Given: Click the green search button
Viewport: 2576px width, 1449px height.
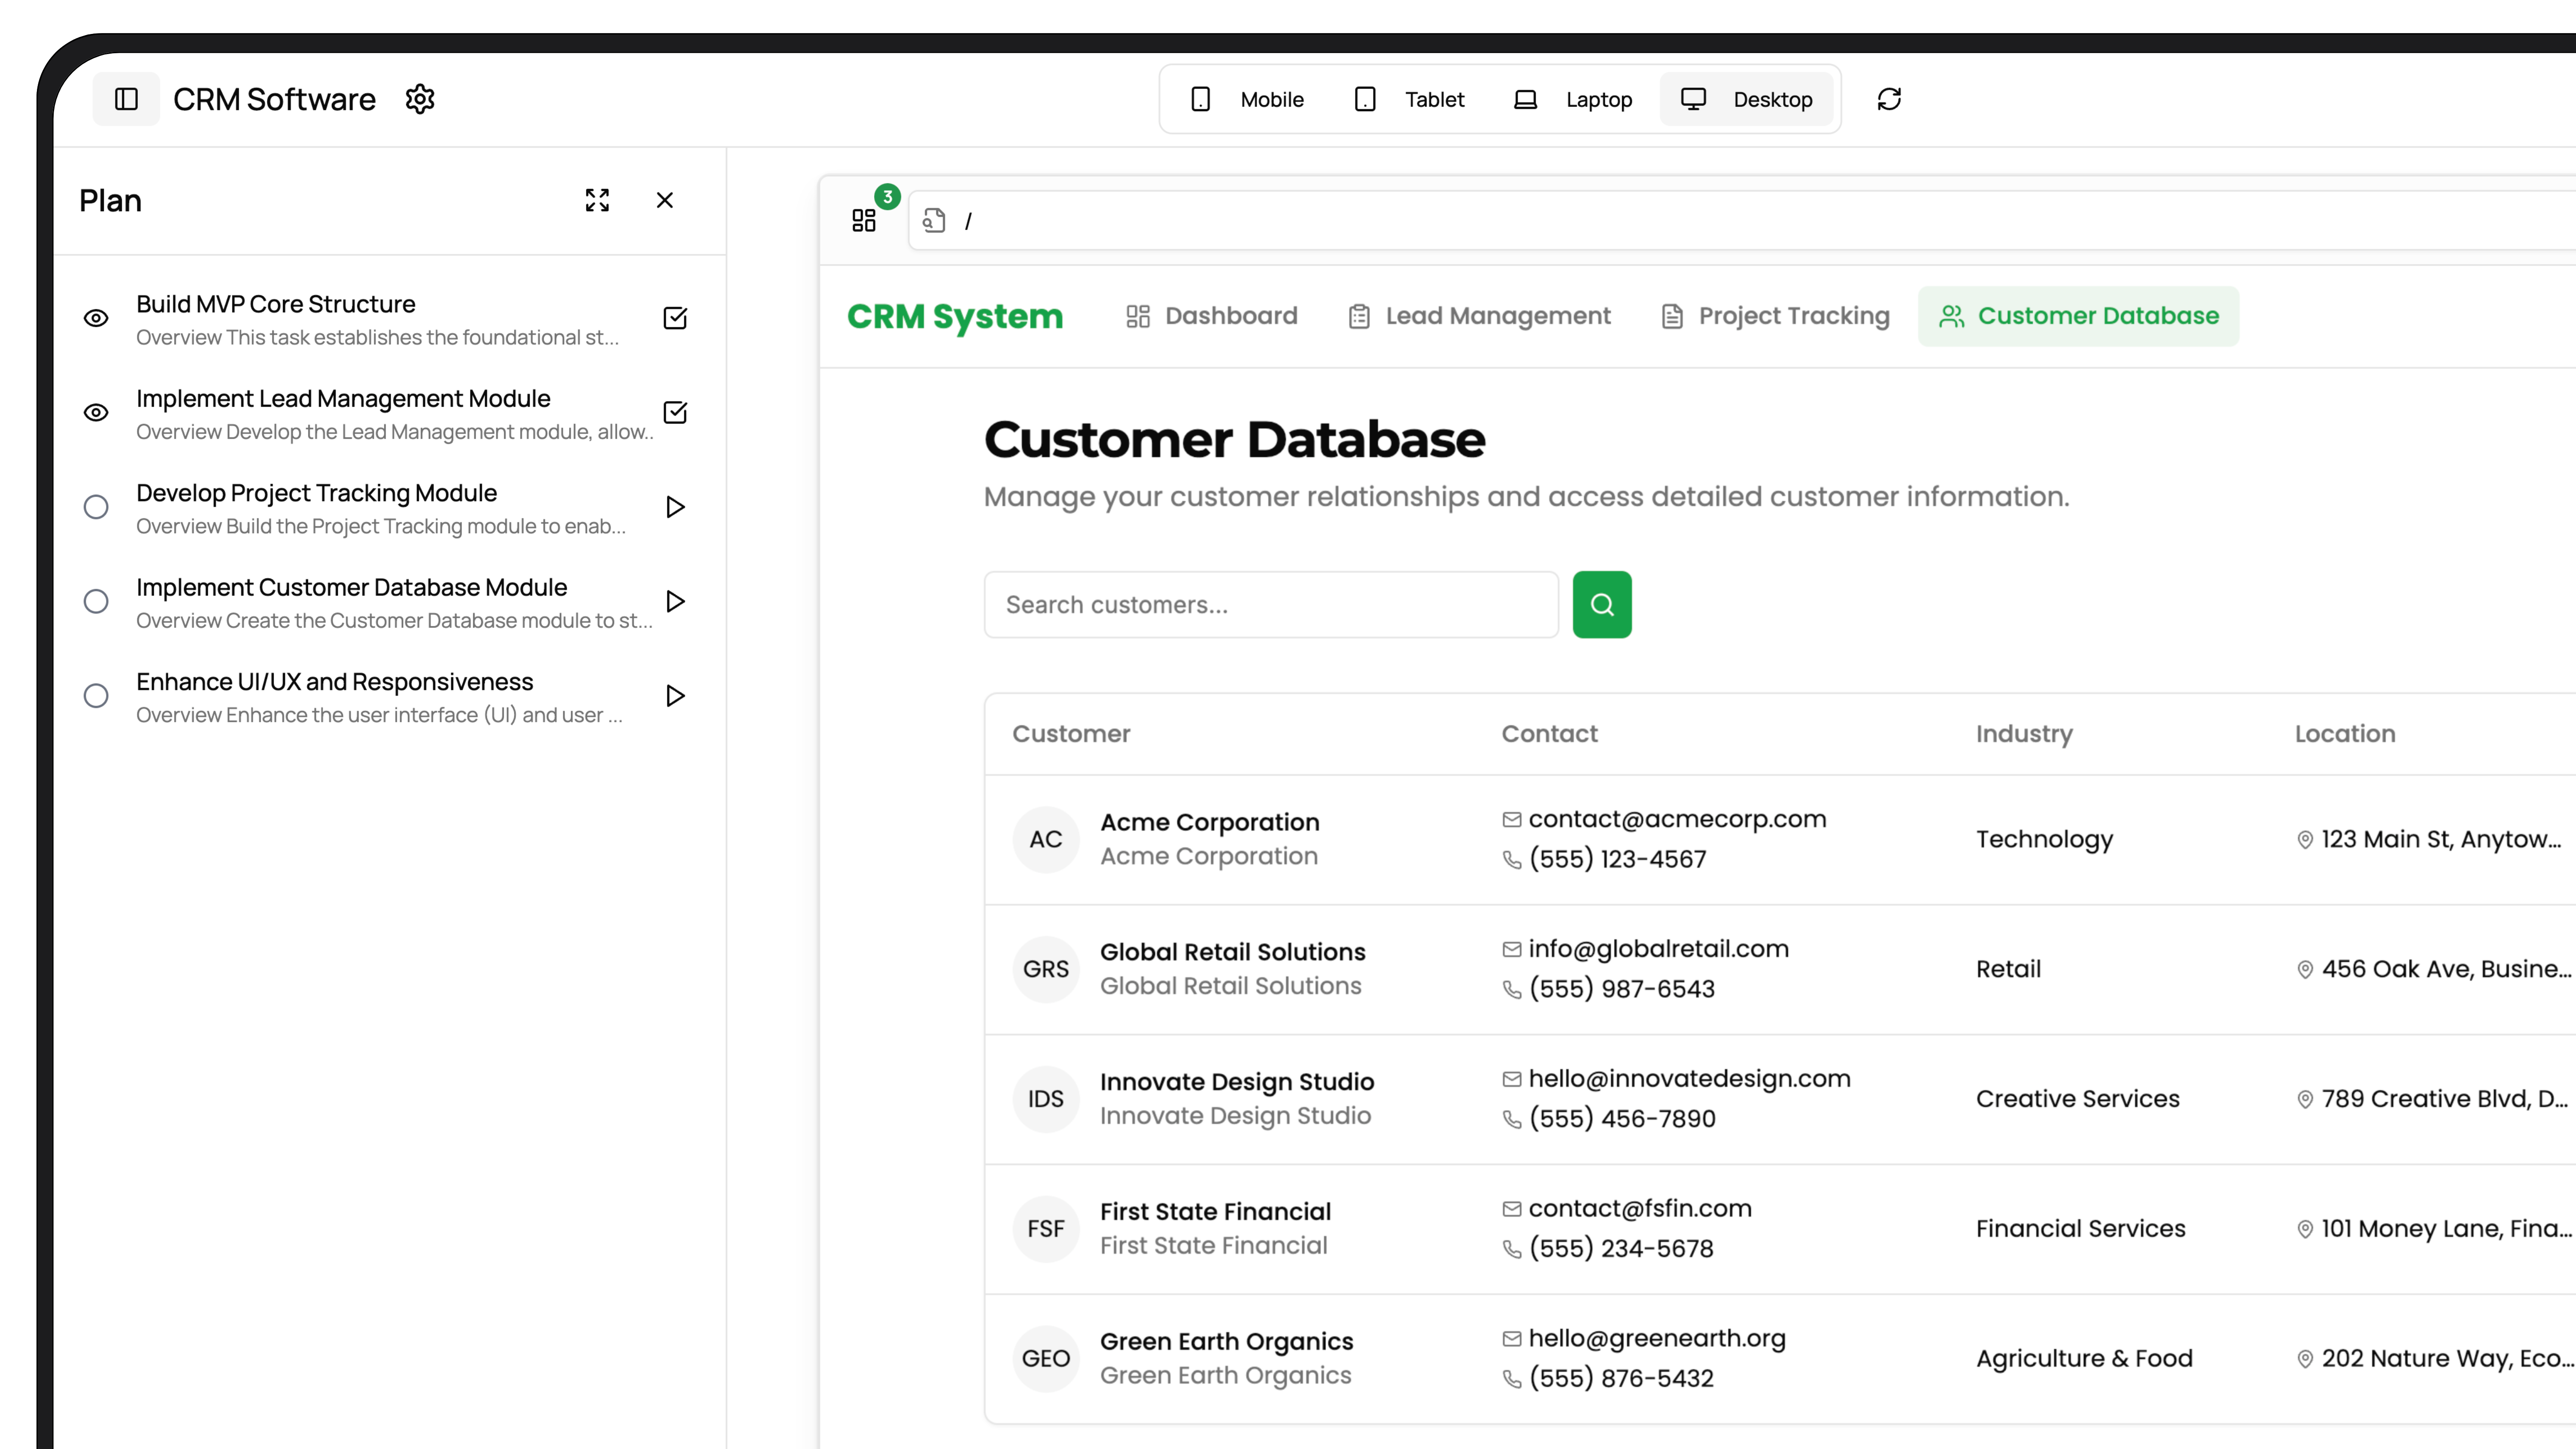Looking at the screenshot, I should point(1602,604).
